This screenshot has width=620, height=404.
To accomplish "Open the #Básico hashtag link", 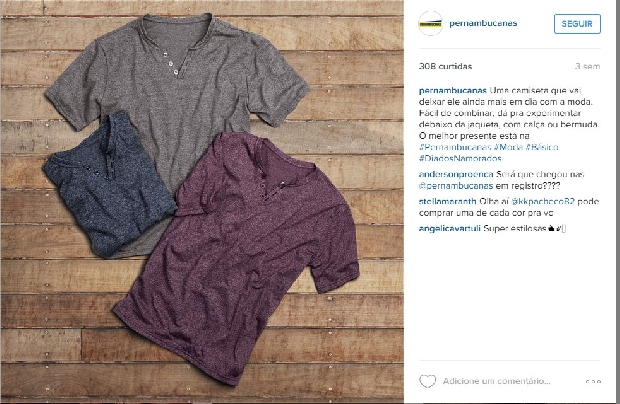I will pyautogui.click(x=542, y=147).
